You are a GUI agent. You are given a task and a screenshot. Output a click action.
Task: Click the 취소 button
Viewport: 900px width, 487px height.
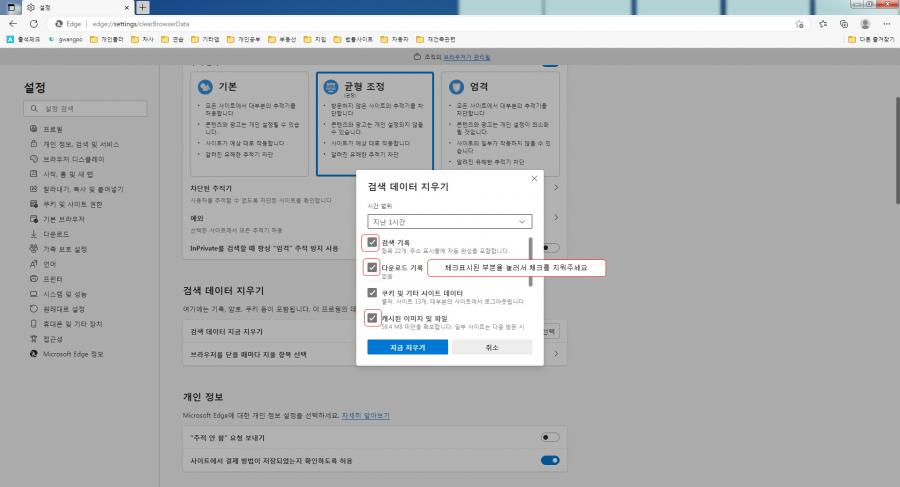coord(491,348)
